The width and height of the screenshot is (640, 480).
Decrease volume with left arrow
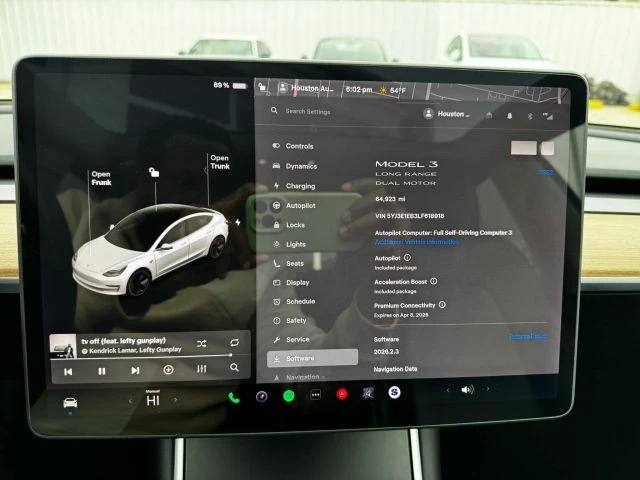pos(448,391)
